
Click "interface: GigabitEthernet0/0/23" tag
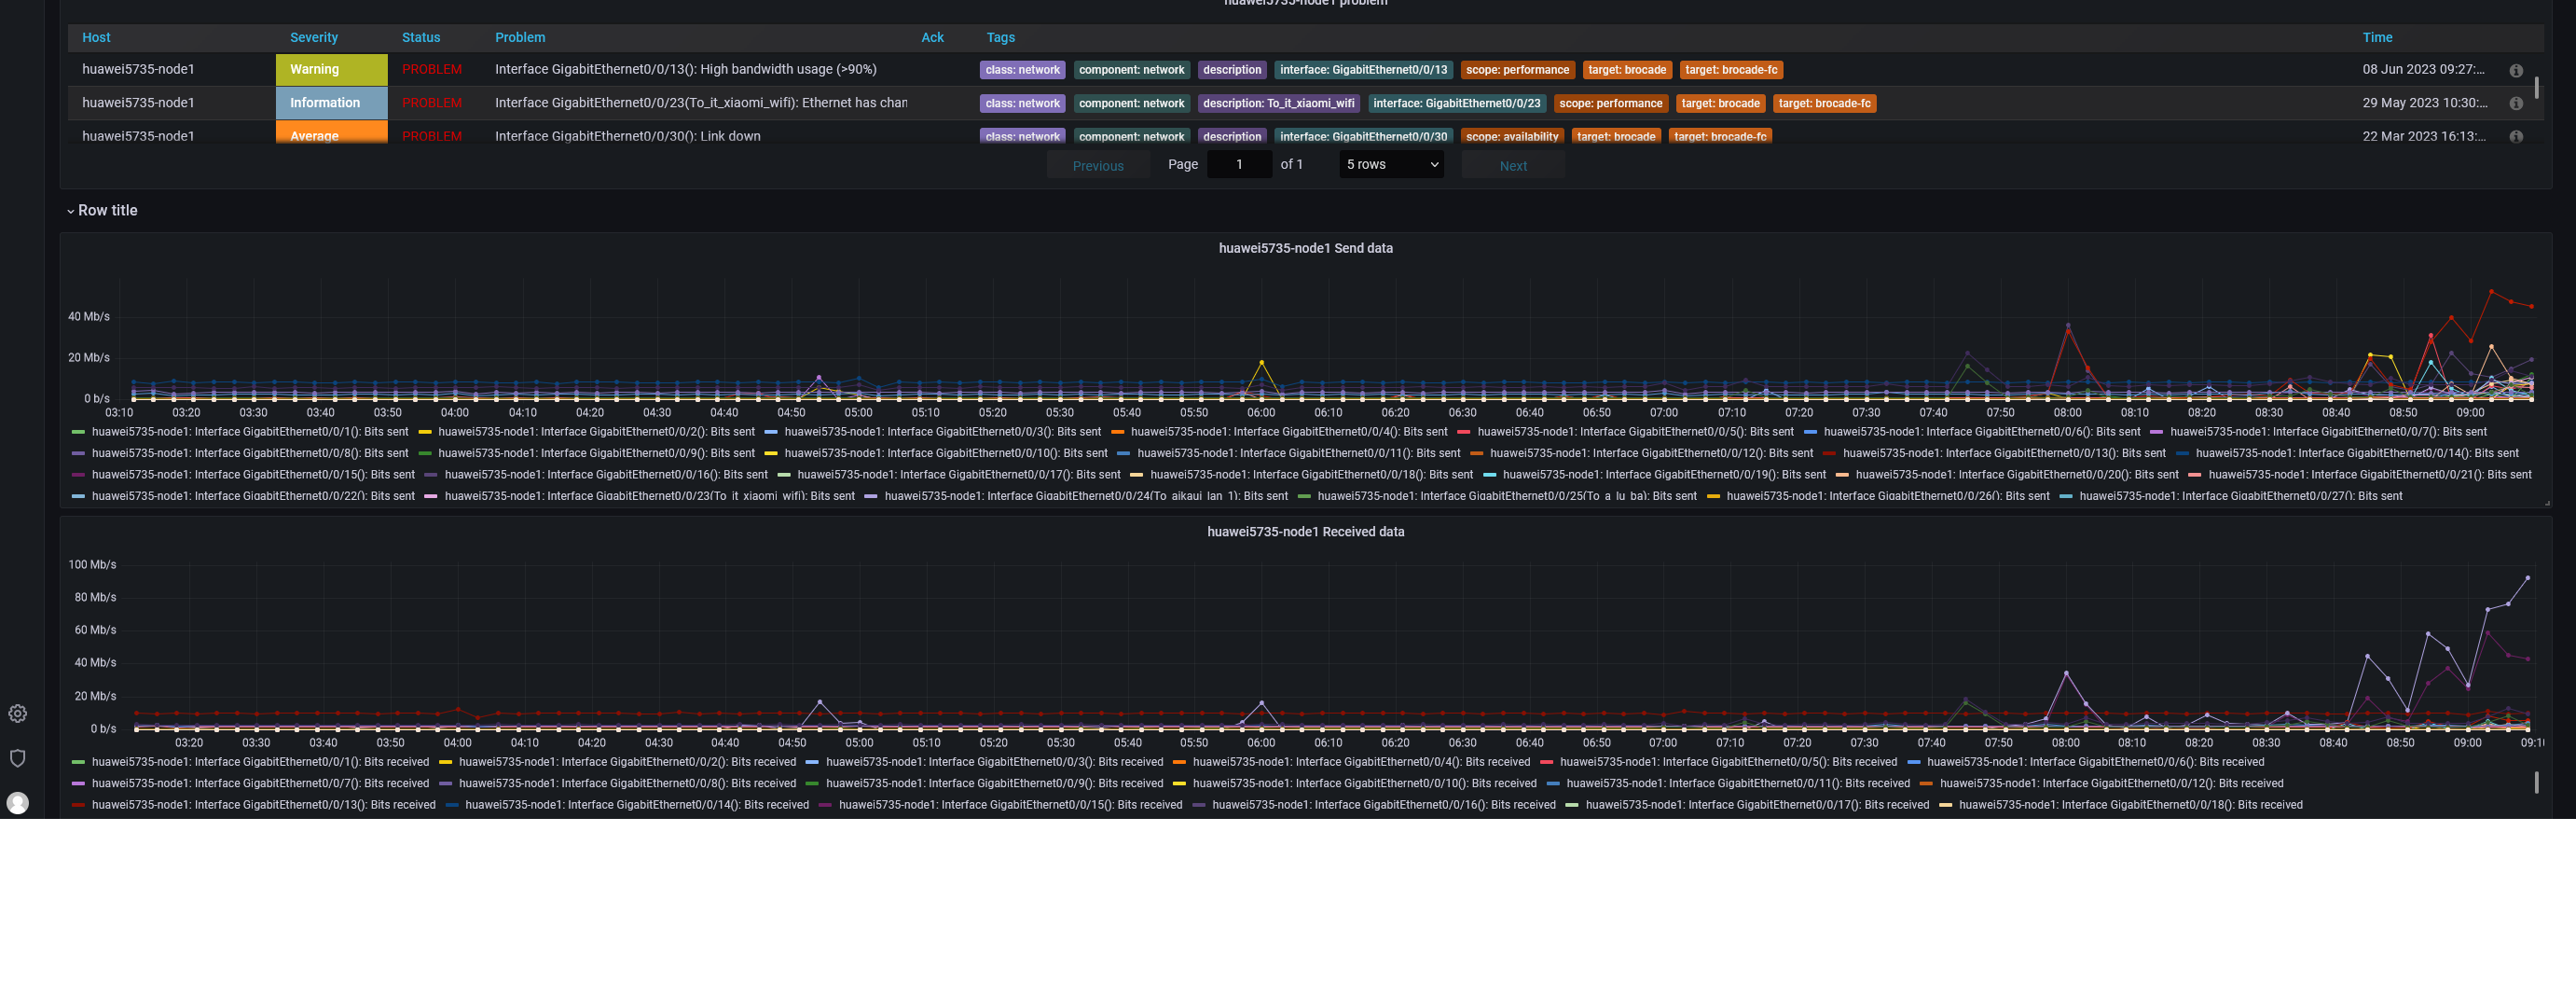1457,103
